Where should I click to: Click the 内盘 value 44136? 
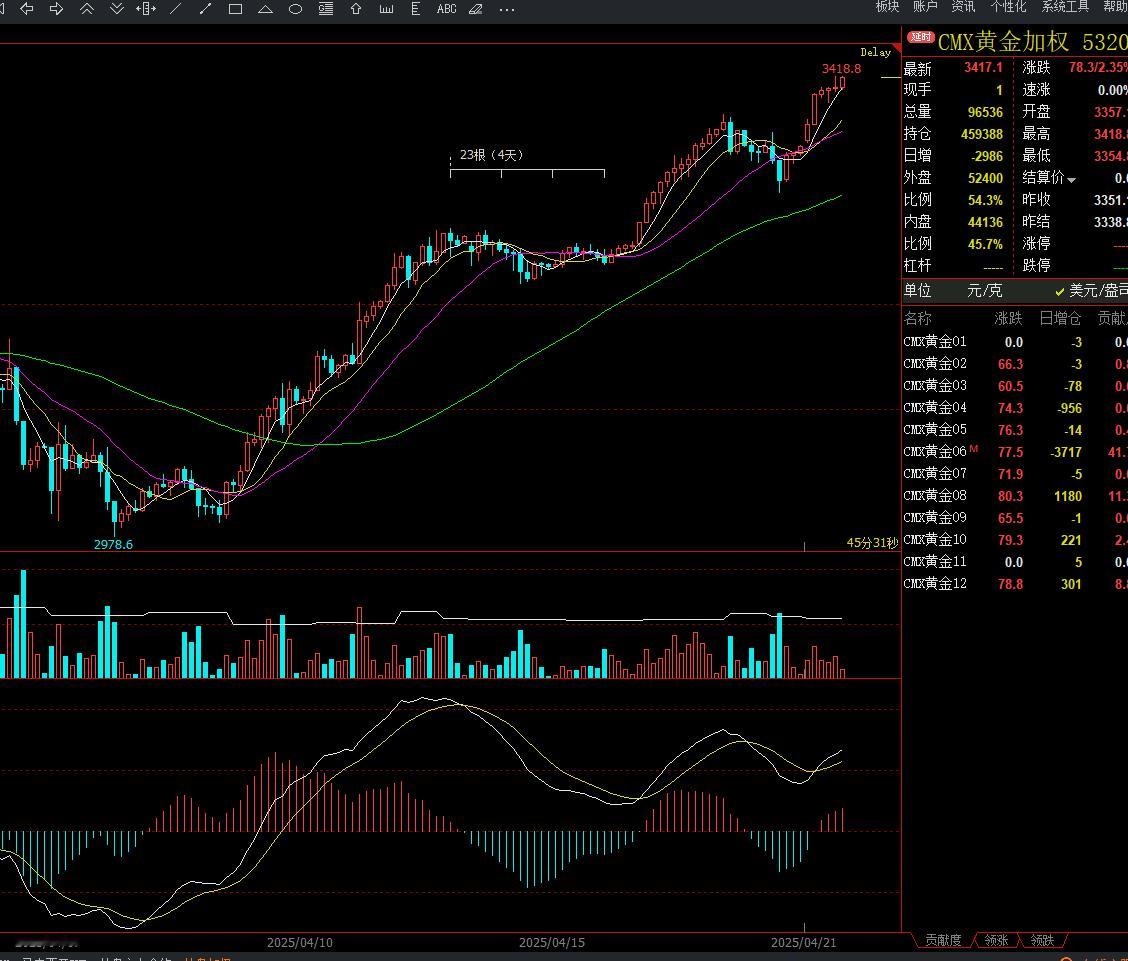986,222
